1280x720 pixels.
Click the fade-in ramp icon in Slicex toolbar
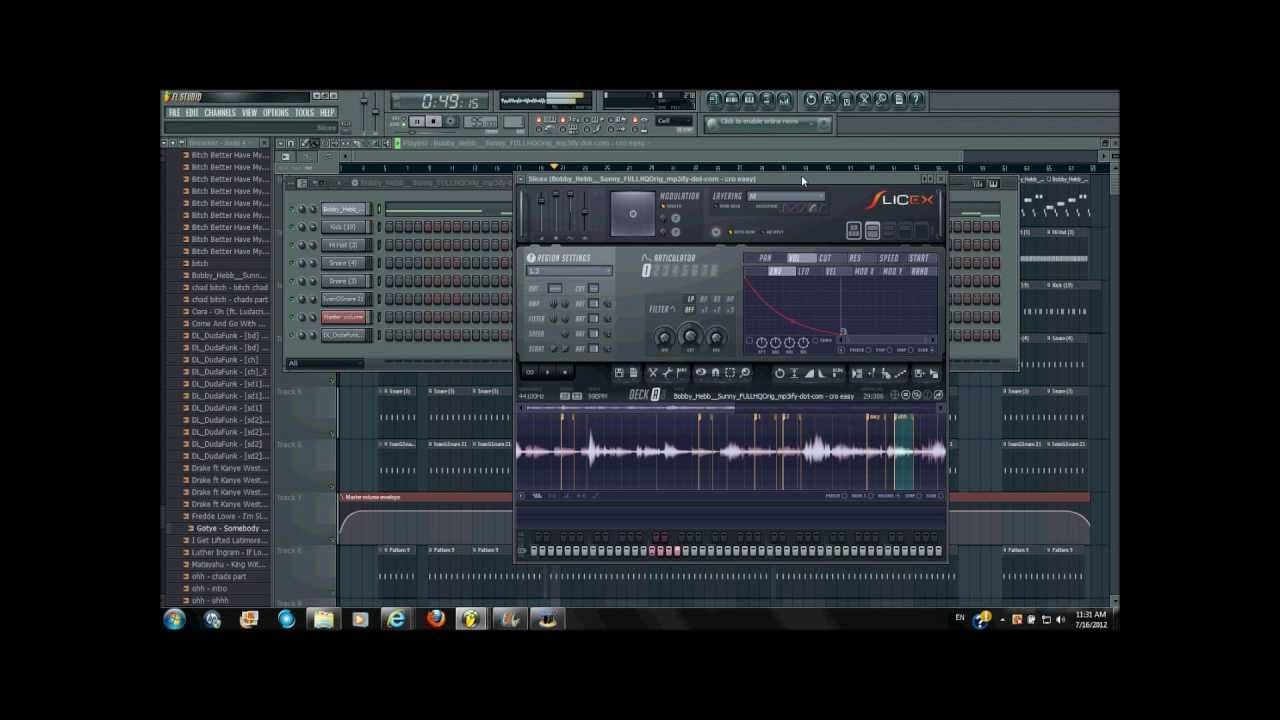[810, 373]
